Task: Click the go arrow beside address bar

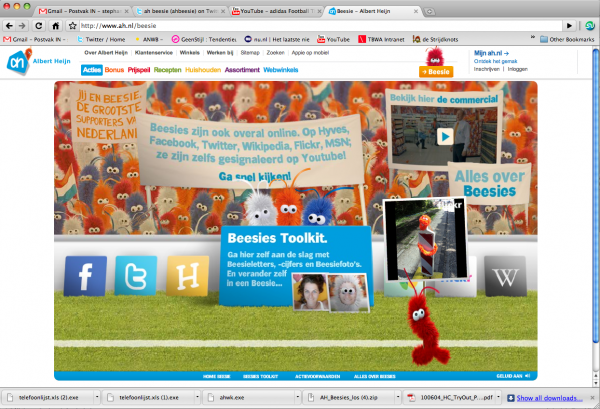Action: tap(569, 26)
